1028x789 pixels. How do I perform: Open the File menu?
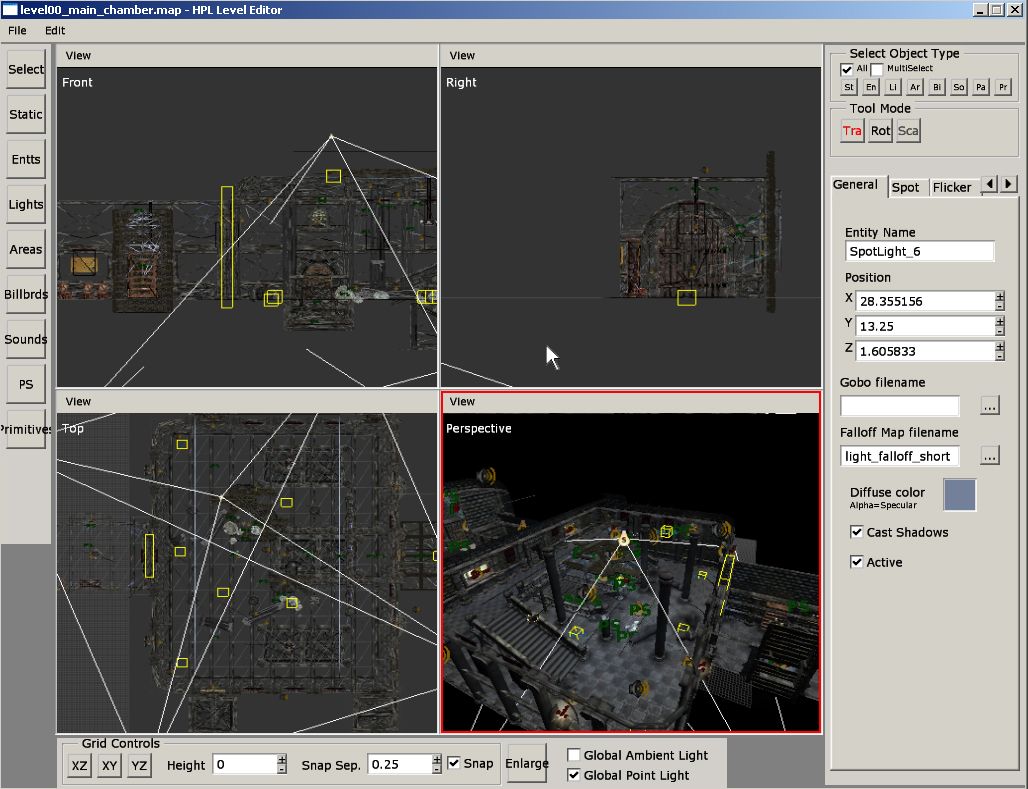[17, 31]
